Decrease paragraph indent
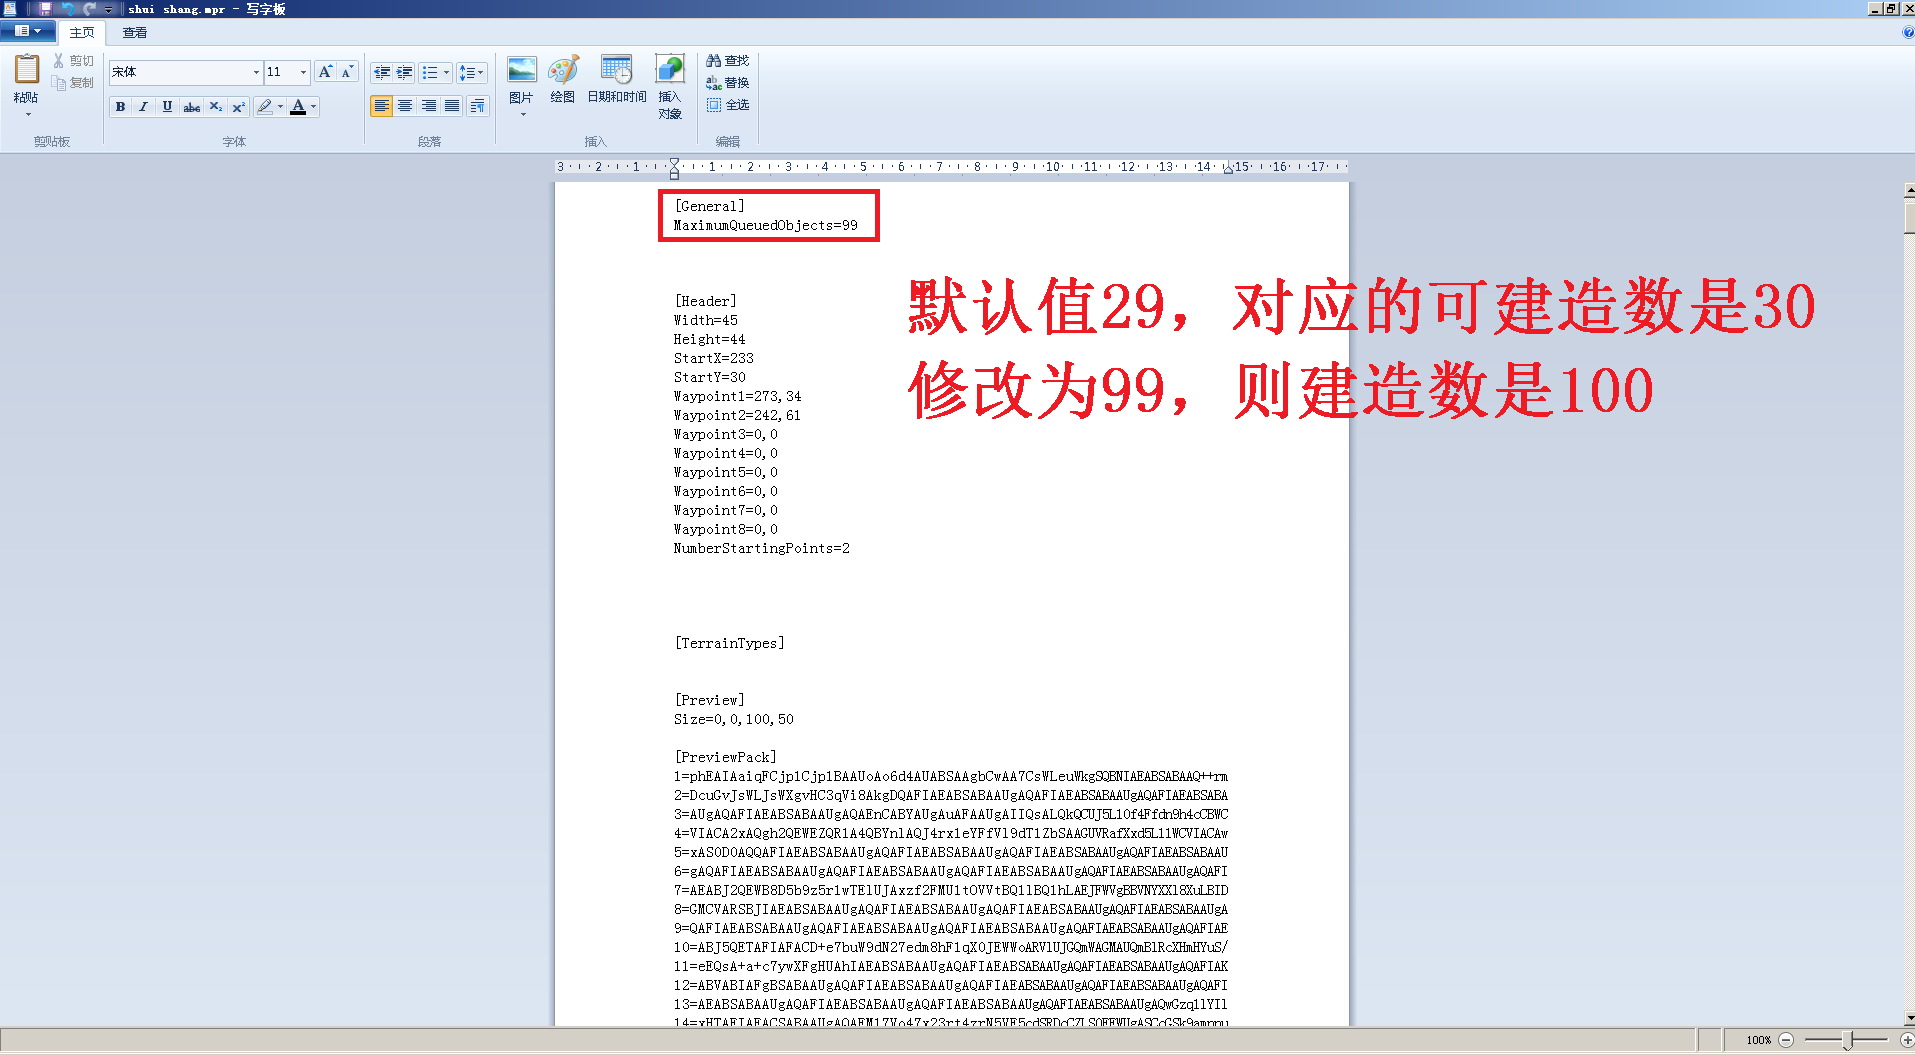 [x=381, y=73]
